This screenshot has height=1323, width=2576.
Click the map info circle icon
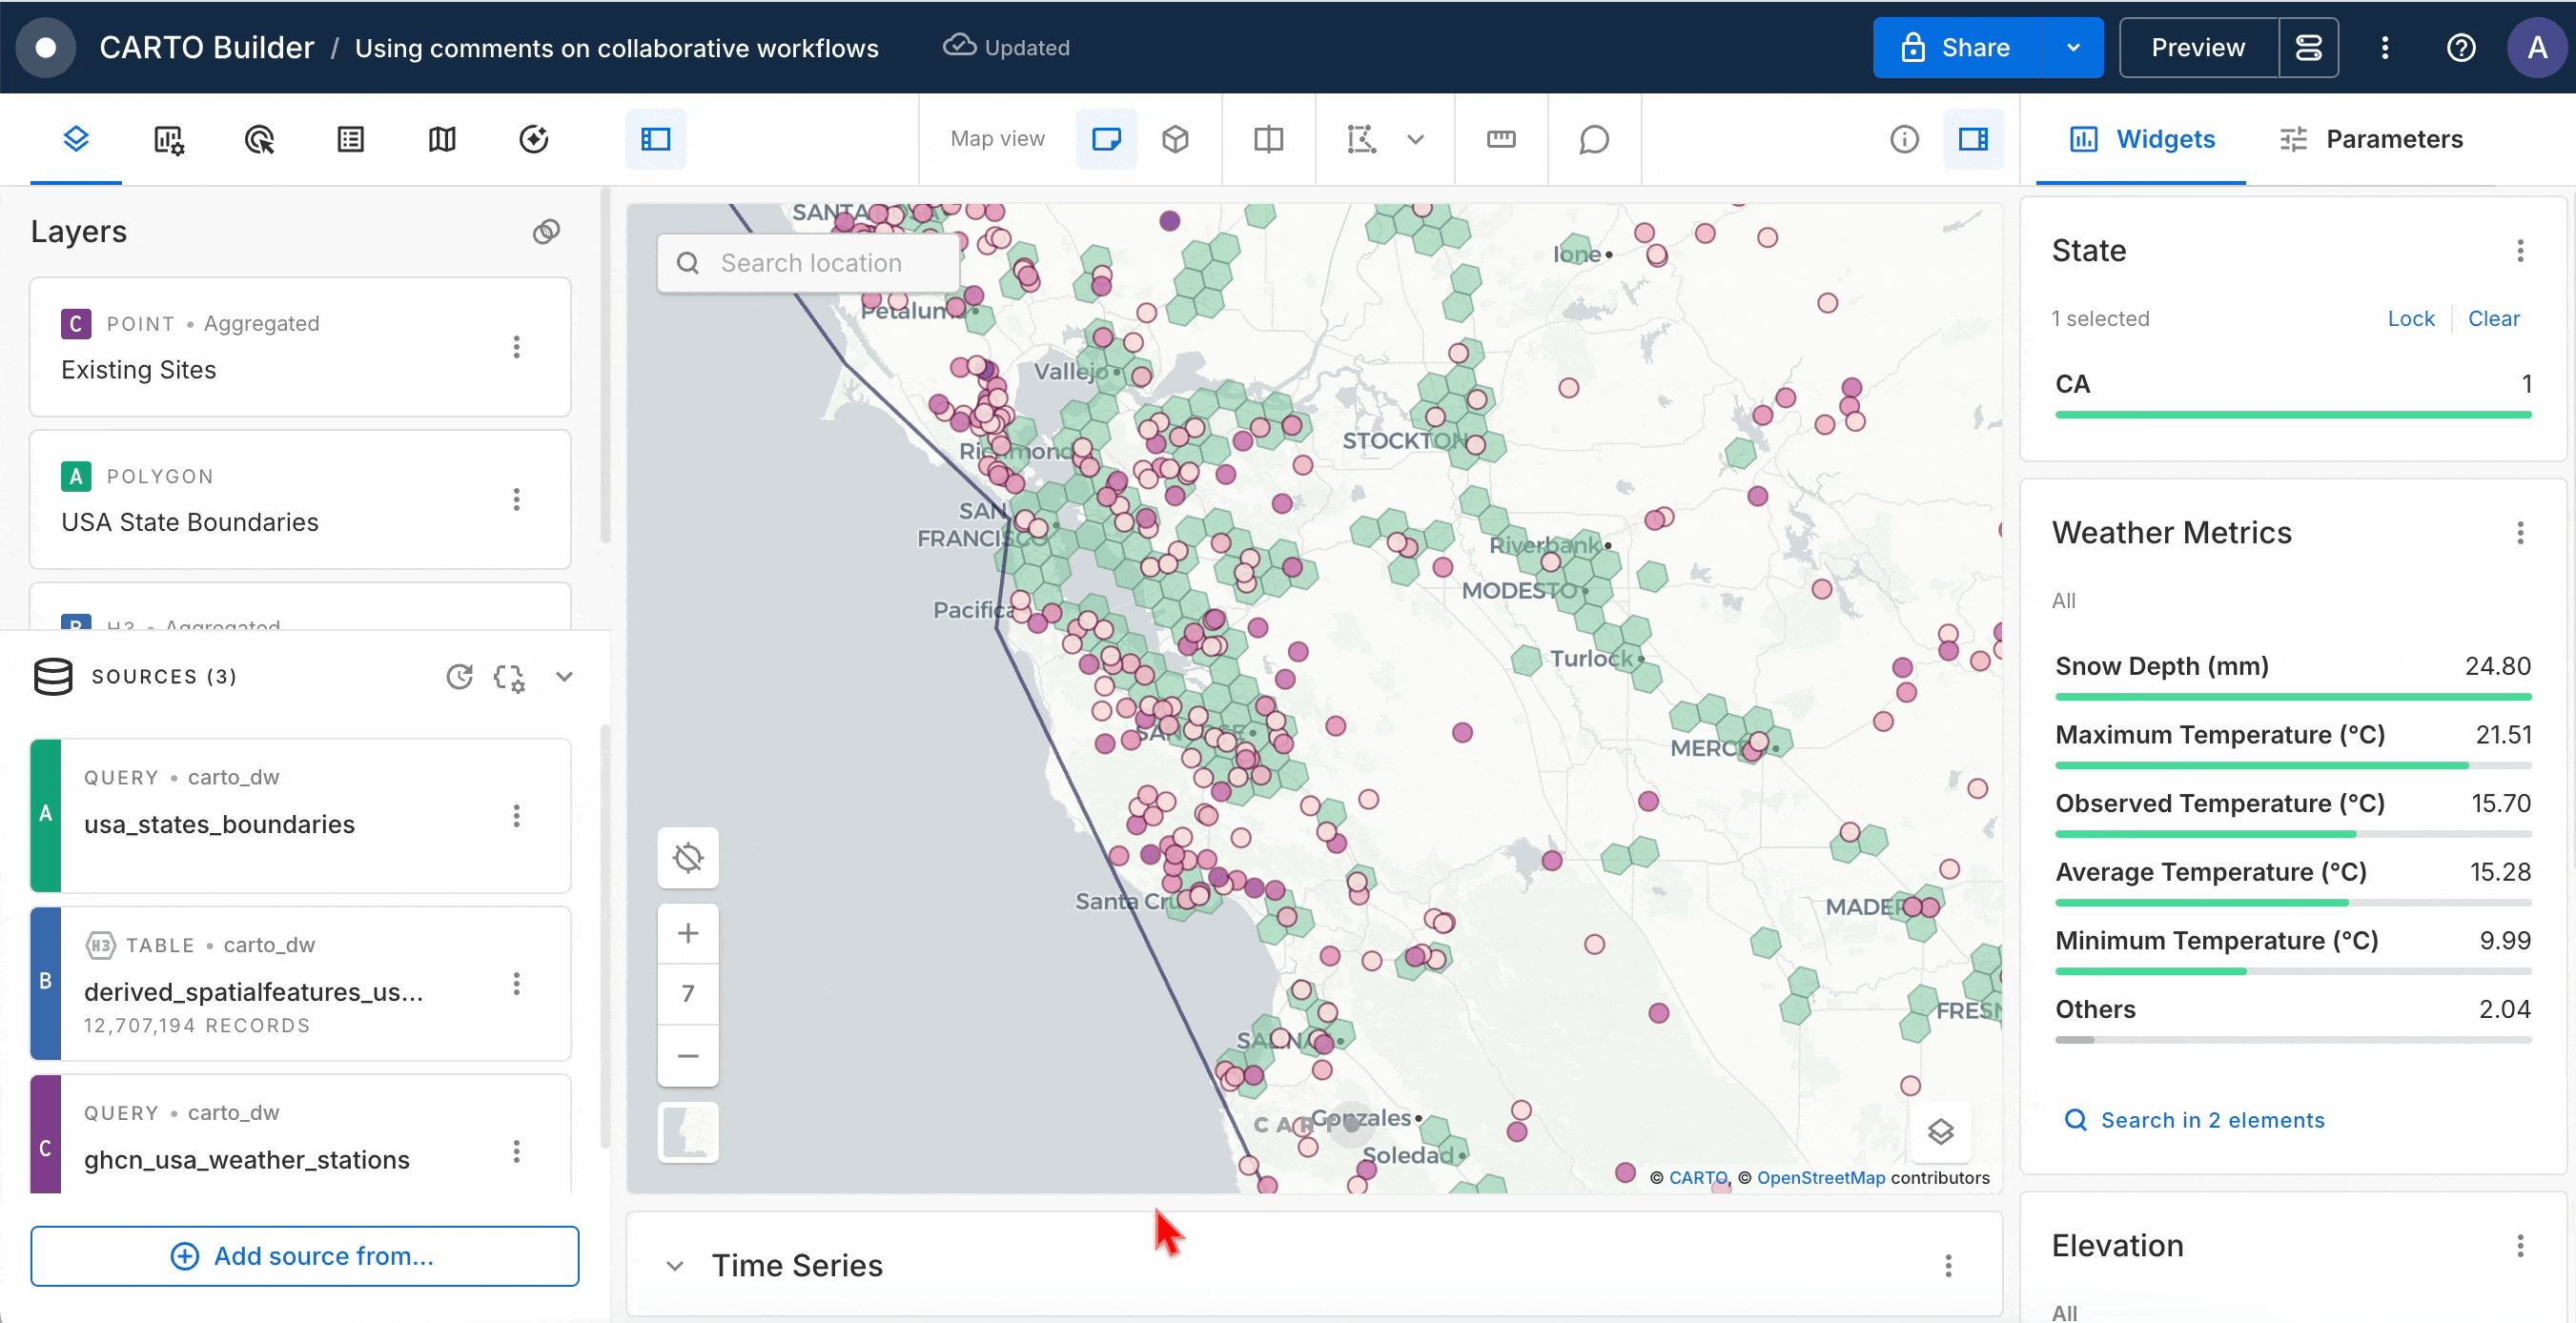pyautogui.click(x=1904, y=139)
